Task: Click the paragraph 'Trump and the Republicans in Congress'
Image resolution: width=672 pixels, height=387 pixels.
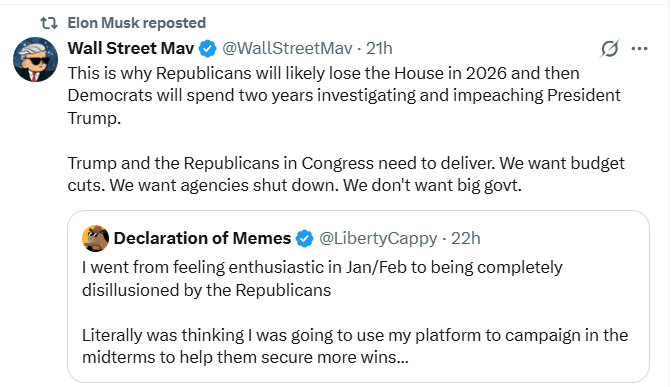Action: tap(346, 174)
